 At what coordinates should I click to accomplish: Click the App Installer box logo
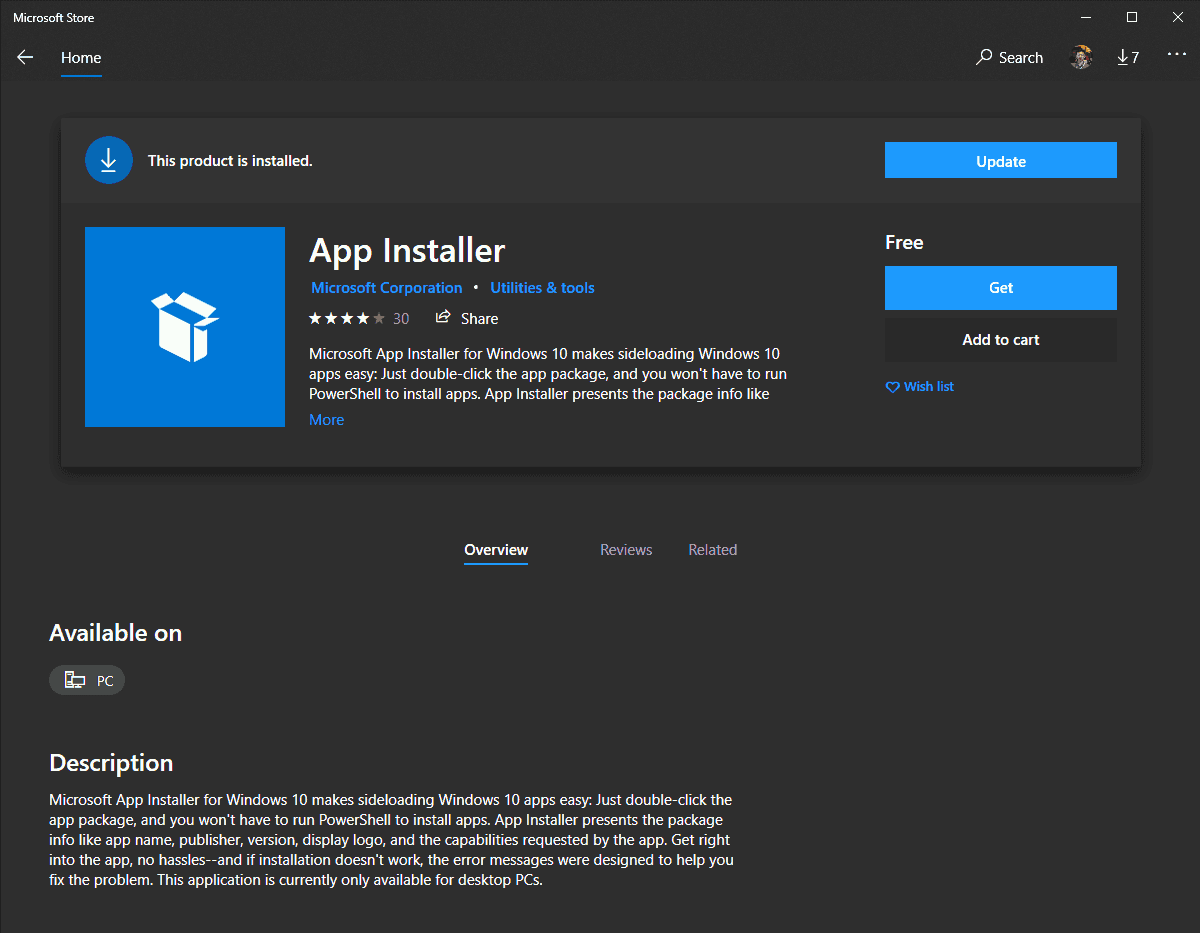185,327
